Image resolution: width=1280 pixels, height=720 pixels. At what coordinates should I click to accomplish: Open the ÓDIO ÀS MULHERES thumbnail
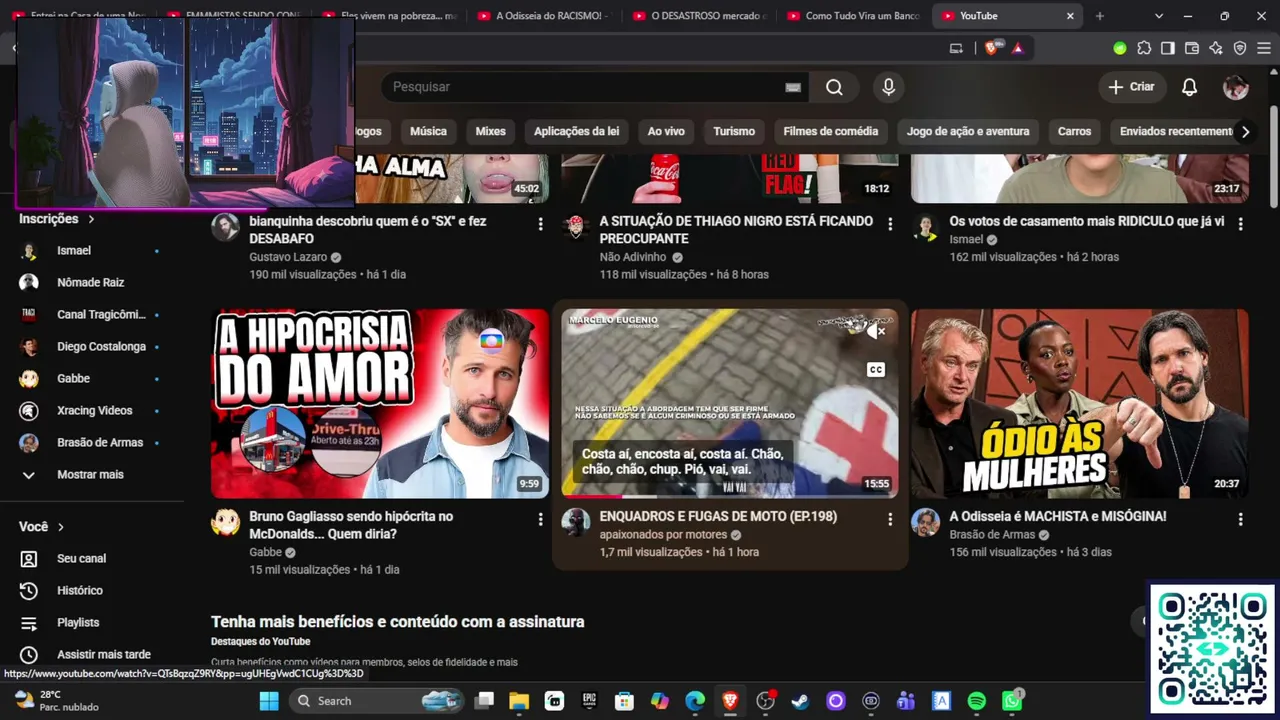1080,403
